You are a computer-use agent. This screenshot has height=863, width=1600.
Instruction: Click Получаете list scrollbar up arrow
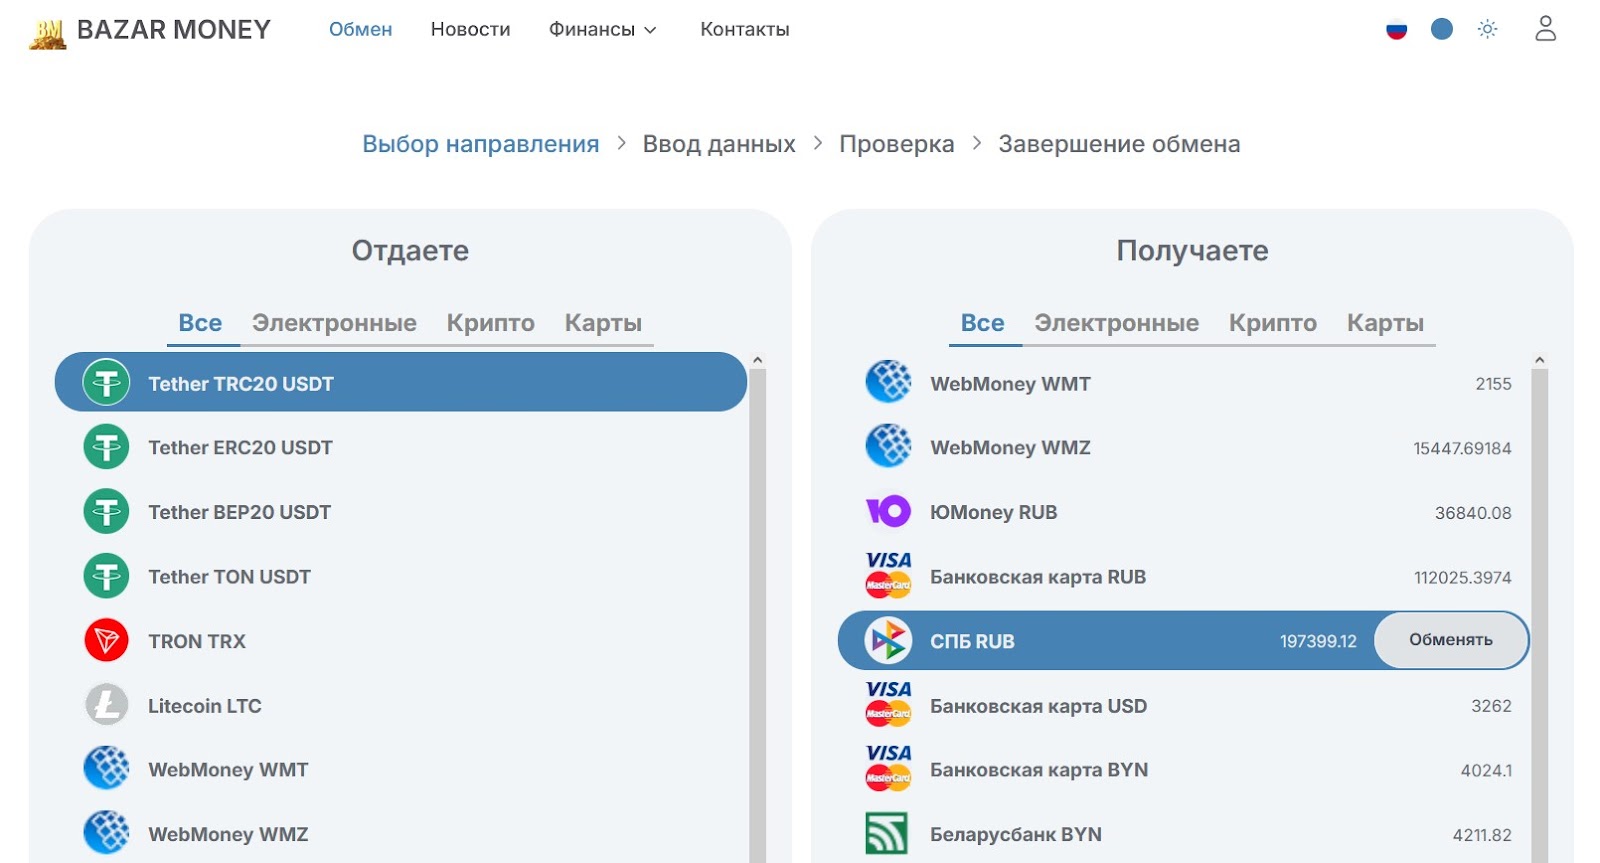(x=1539, y=360)
